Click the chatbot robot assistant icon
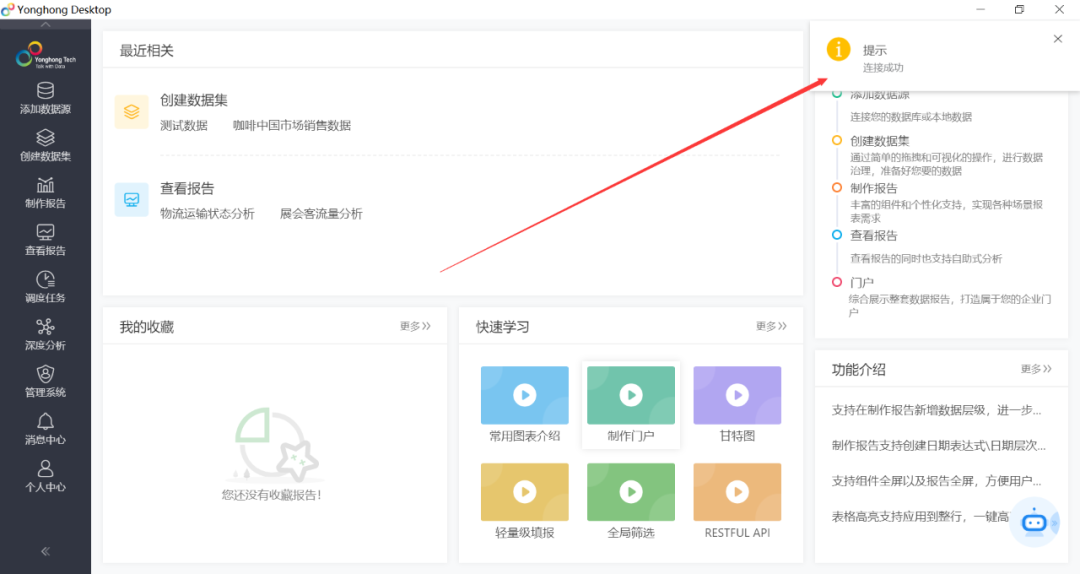1080x574 pixels. [1033, 522]
